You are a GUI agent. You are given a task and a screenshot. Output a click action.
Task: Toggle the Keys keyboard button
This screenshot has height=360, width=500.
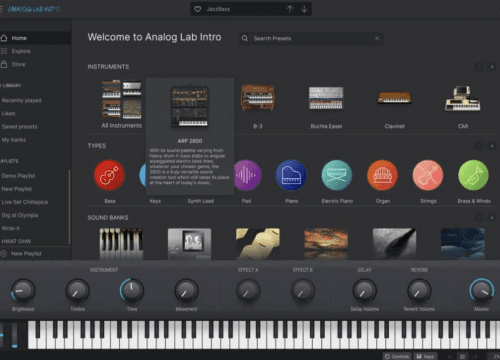425,356
